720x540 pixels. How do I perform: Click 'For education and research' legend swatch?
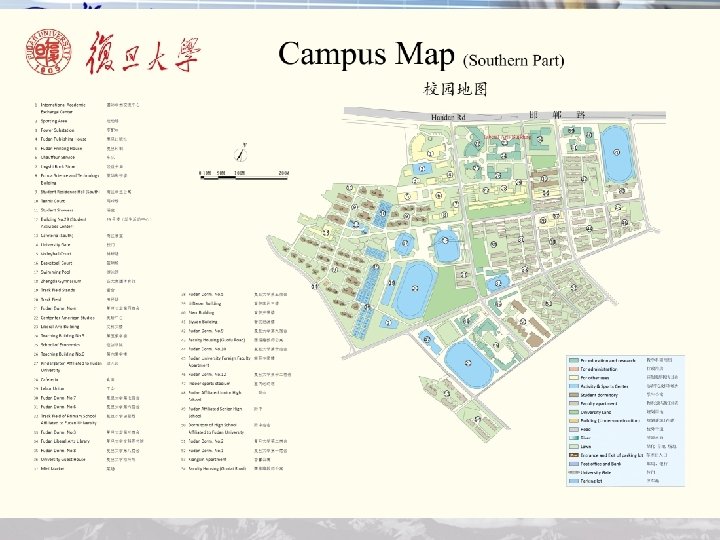point(574,360)
